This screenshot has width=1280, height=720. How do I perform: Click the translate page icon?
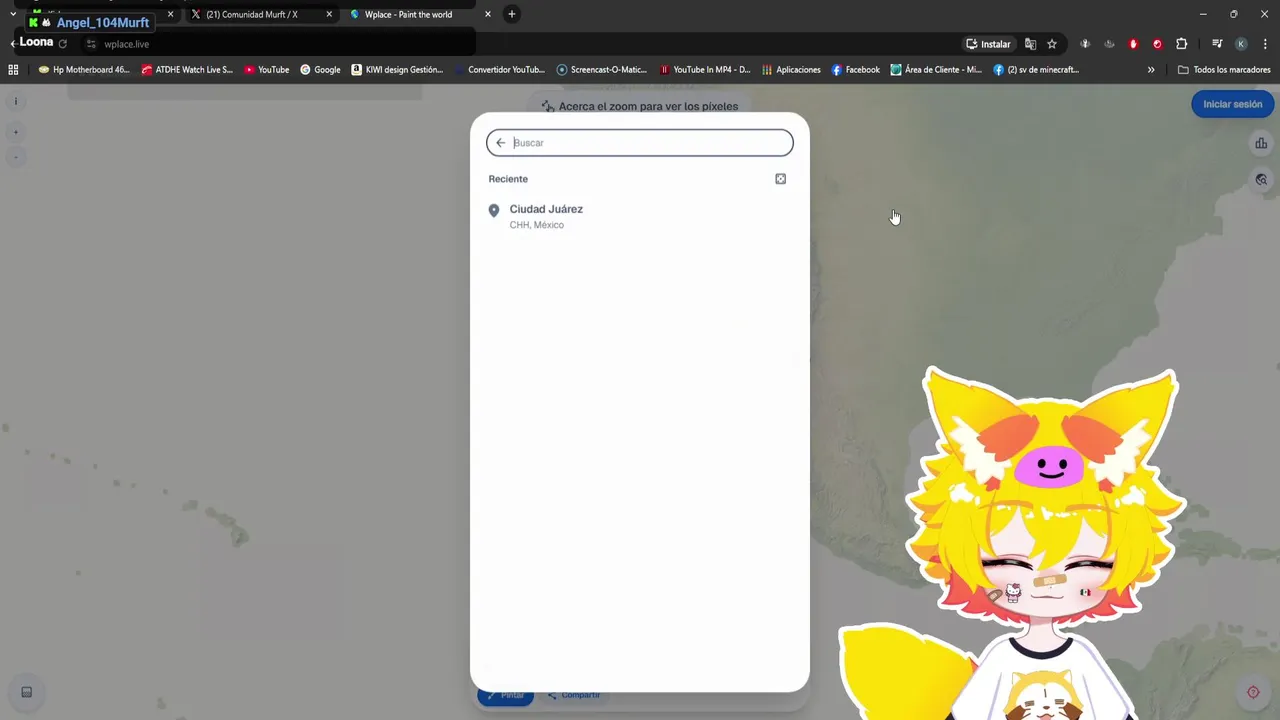(x=1030, y=44)
